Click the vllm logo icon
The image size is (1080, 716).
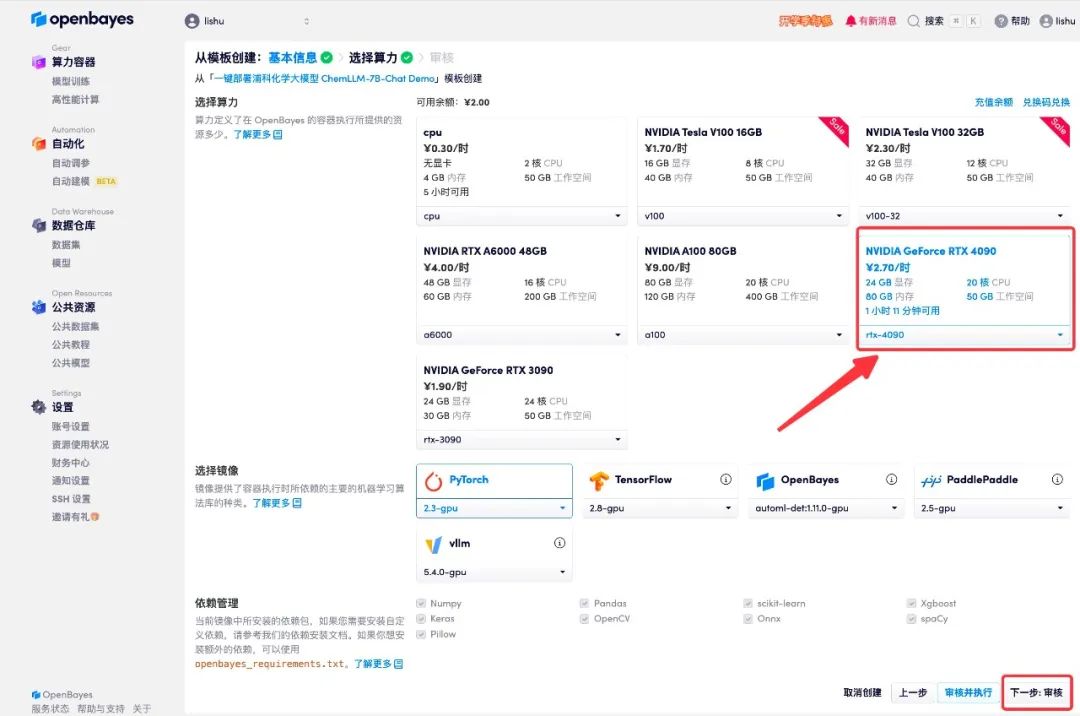(433, 545)
